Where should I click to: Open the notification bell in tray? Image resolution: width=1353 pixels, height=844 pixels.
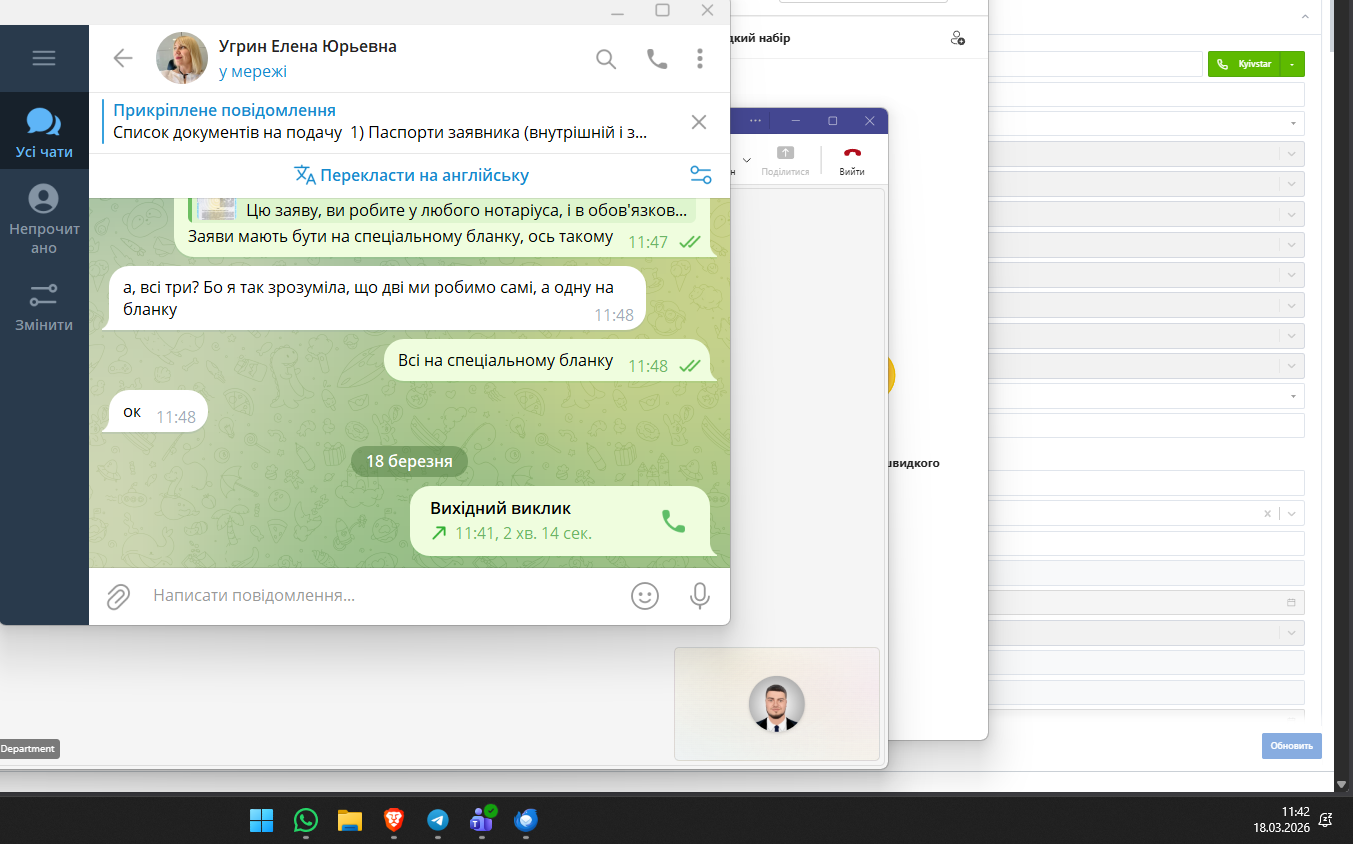point(1326,820)
